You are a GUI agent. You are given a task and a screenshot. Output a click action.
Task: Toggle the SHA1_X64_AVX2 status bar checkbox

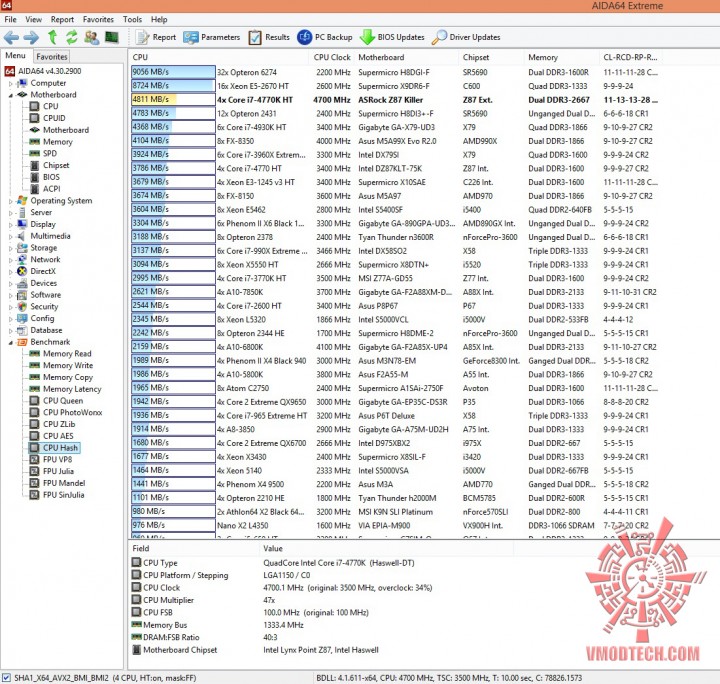6,678
